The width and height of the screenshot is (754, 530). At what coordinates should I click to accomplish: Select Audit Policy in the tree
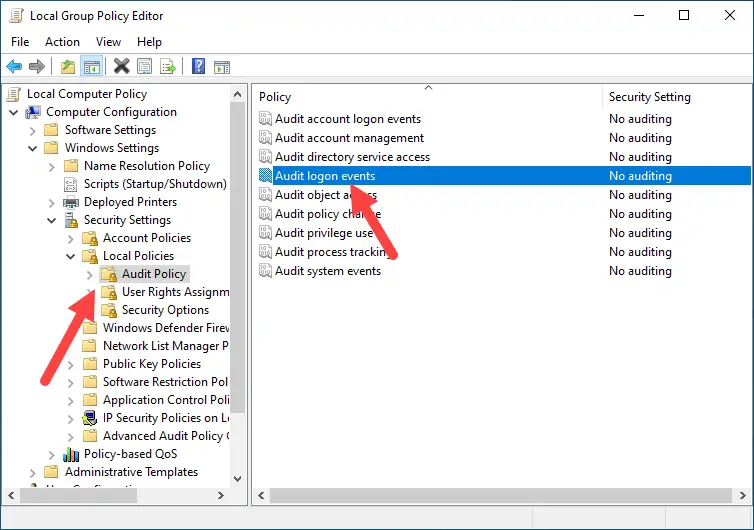click(x=154, y=274)
